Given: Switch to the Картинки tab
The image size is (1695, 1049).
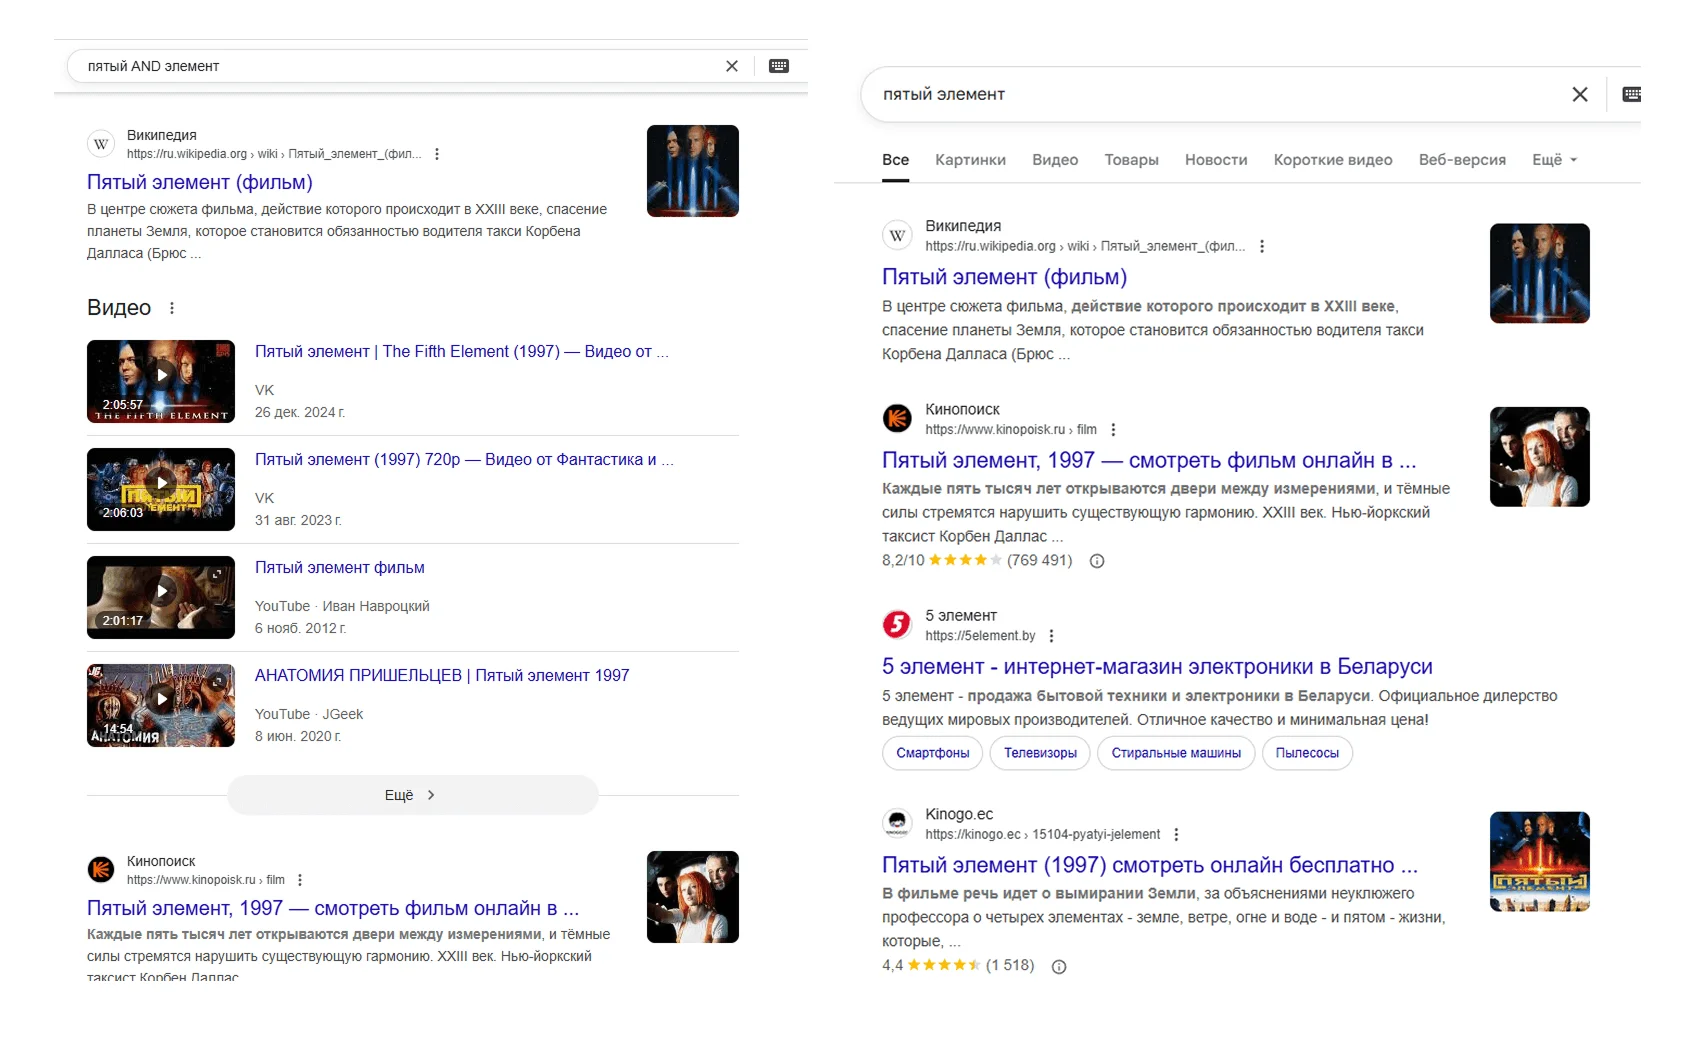Looking at the screenshot, I should pos(970,160).
